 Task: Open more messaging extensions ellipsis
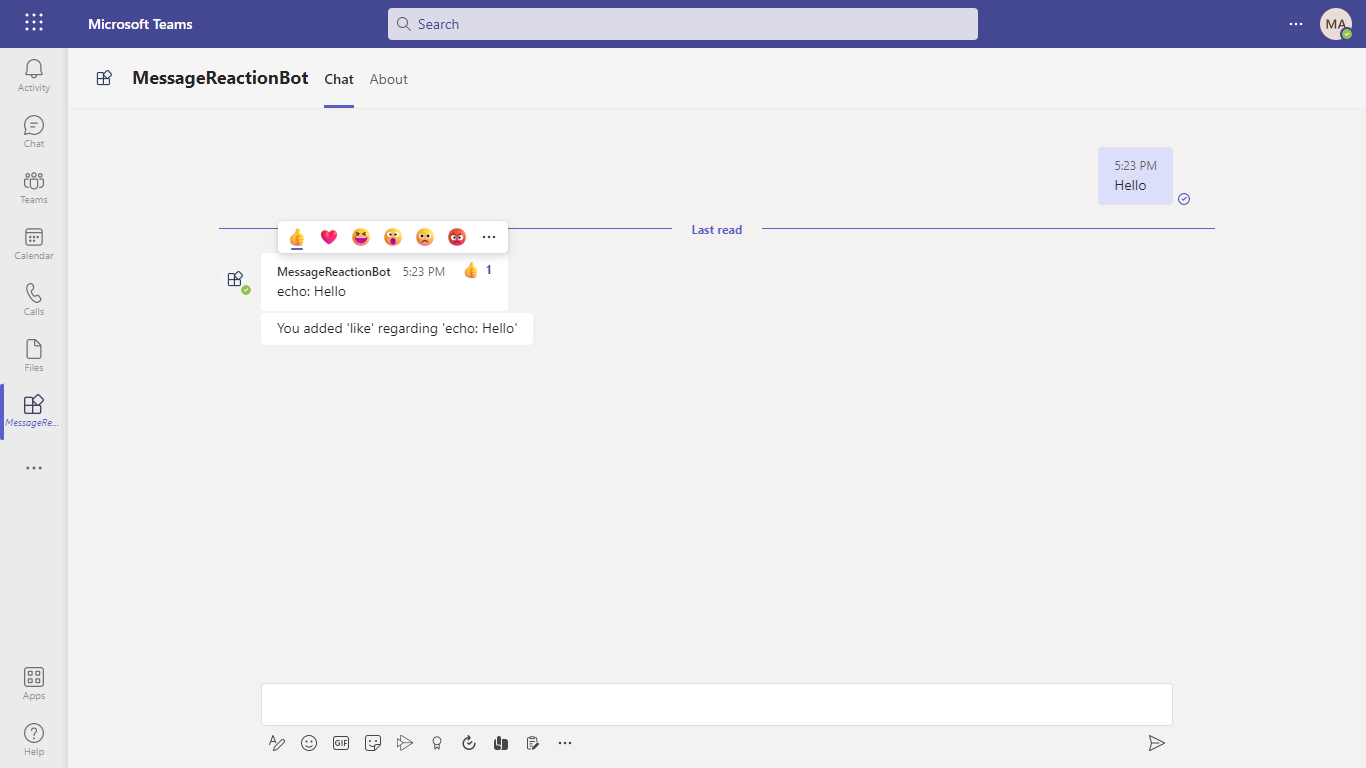coord(565,743)
